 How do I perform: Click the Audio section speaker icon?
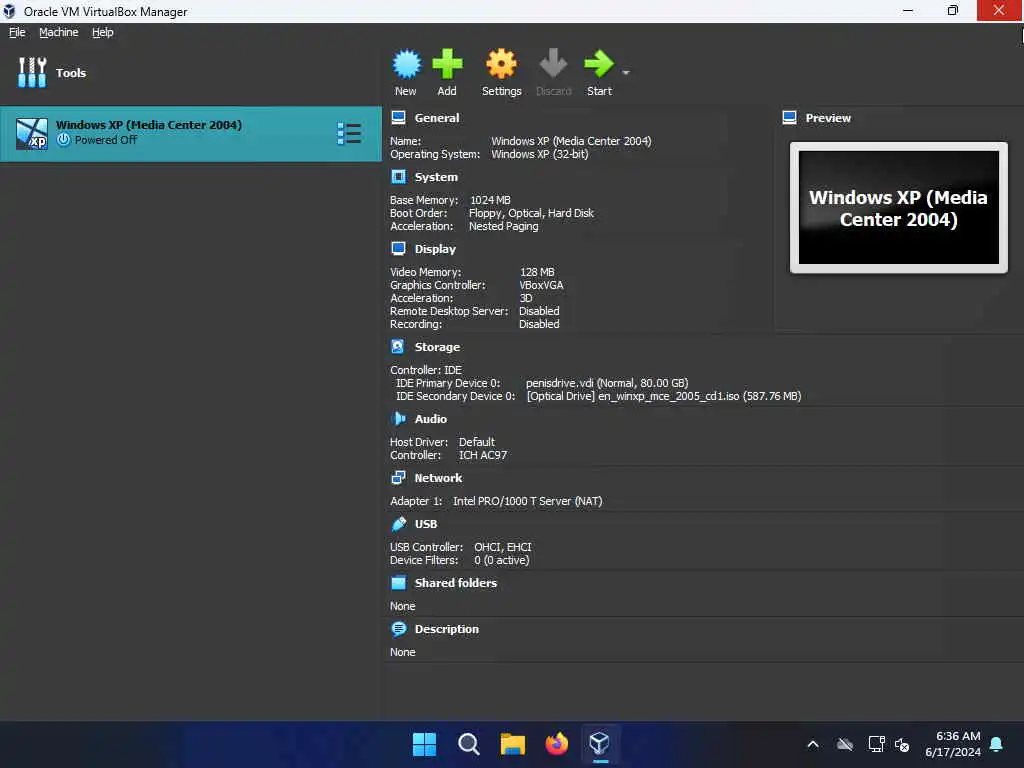click(398, 418)
